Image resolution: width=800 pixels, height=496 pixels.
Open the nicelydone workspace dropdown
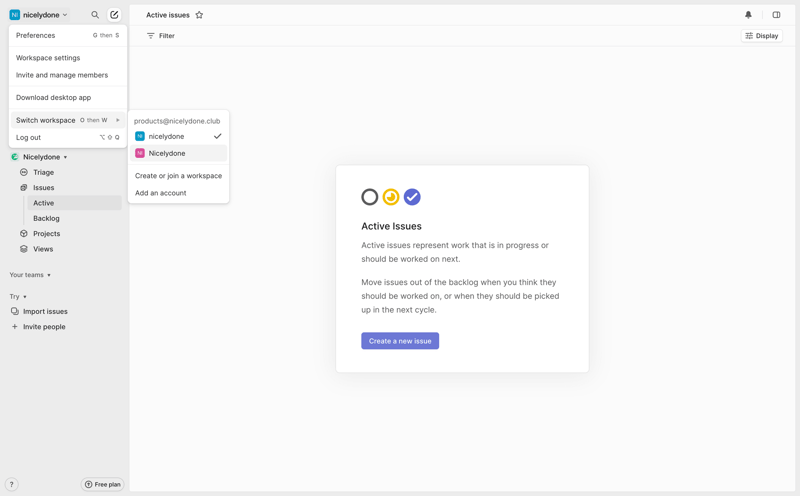[39, 15]
